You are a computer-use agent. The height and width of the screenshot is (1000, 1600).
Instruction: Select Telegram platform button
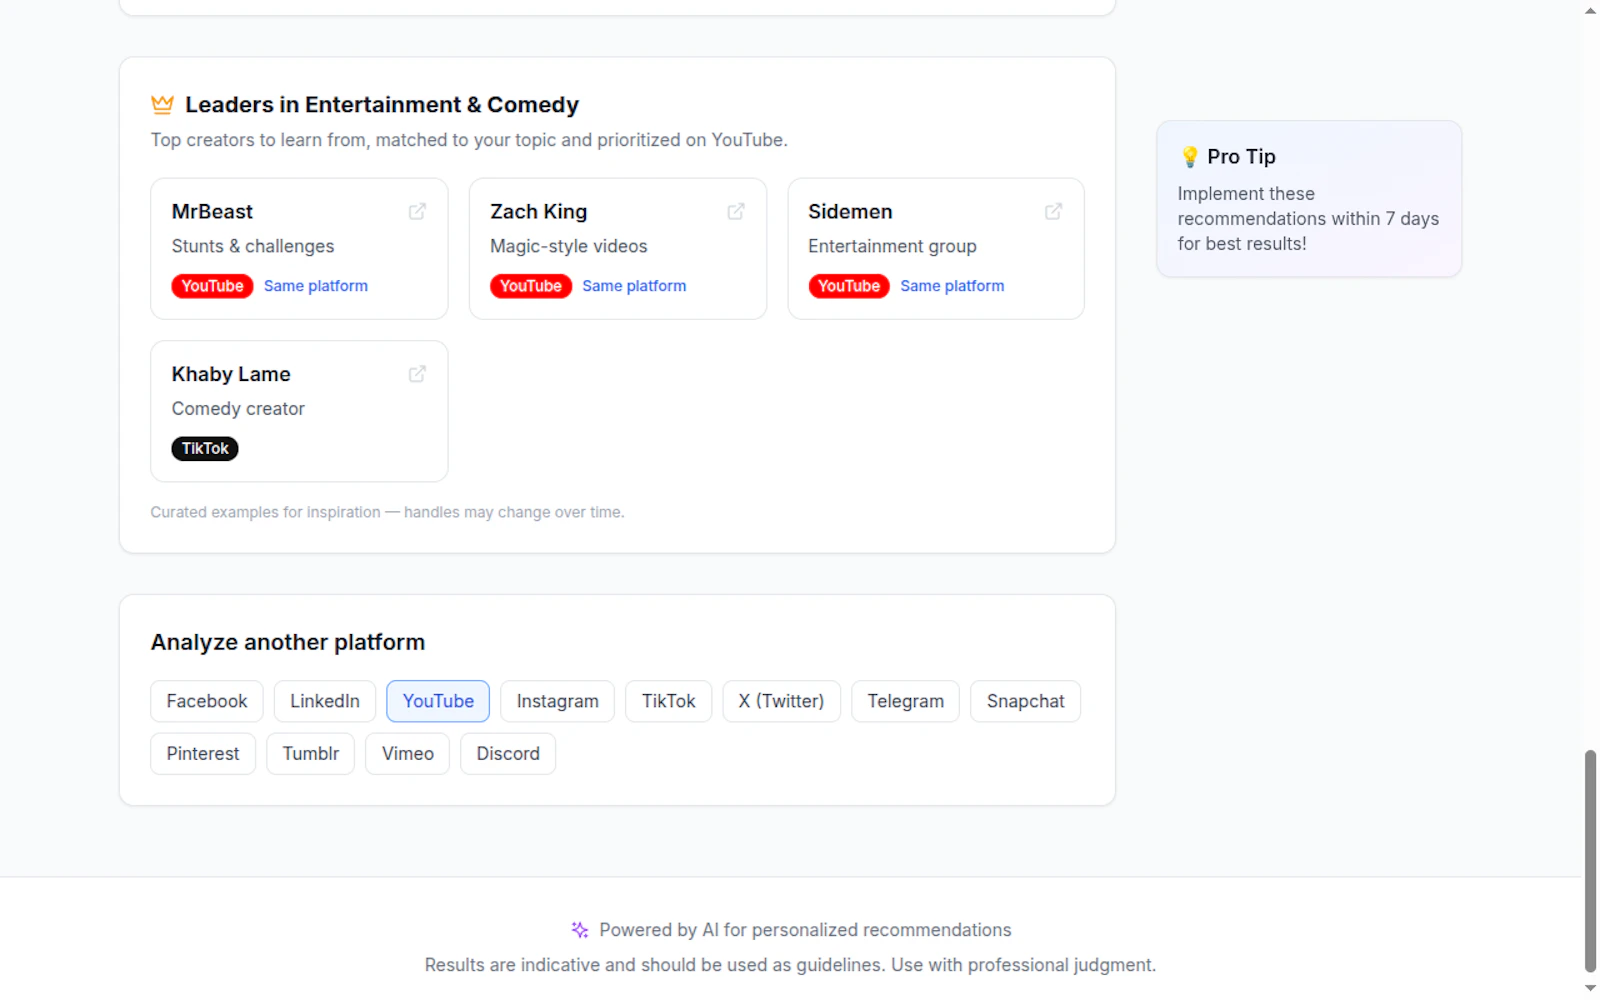906,701
